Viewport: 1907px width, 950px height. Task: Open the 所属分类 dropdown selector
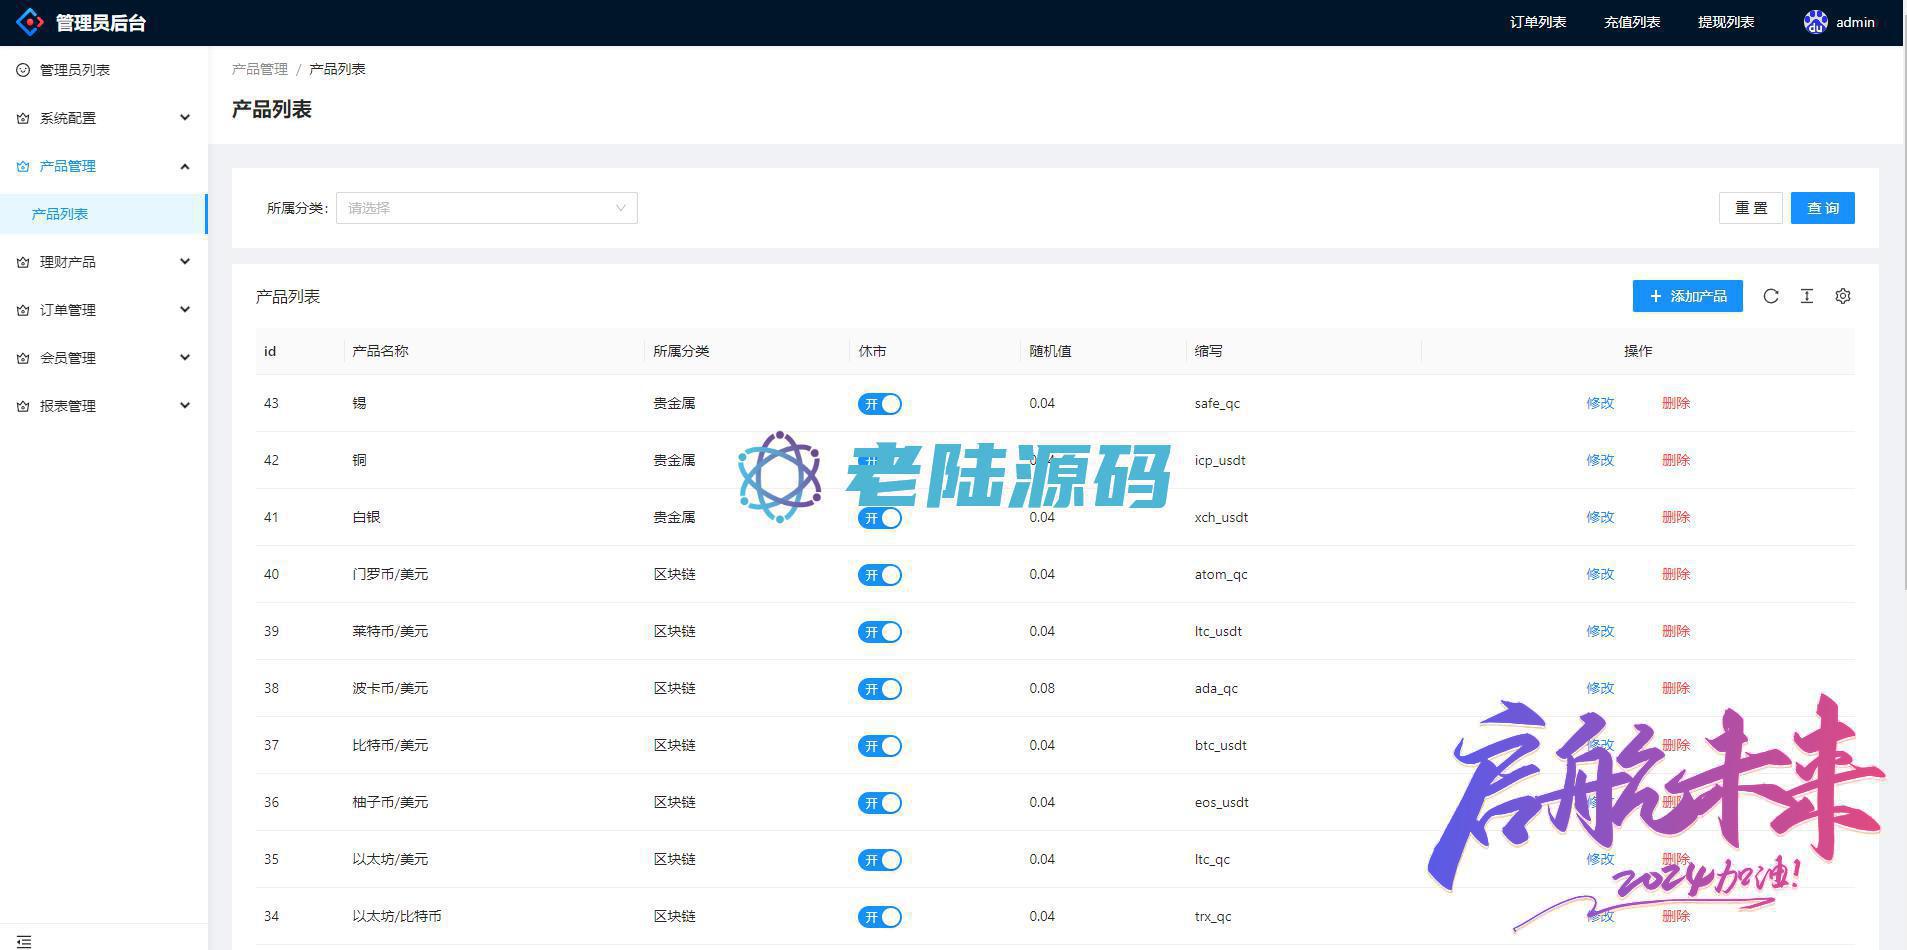pyautogui.click(x=487, y=208)
